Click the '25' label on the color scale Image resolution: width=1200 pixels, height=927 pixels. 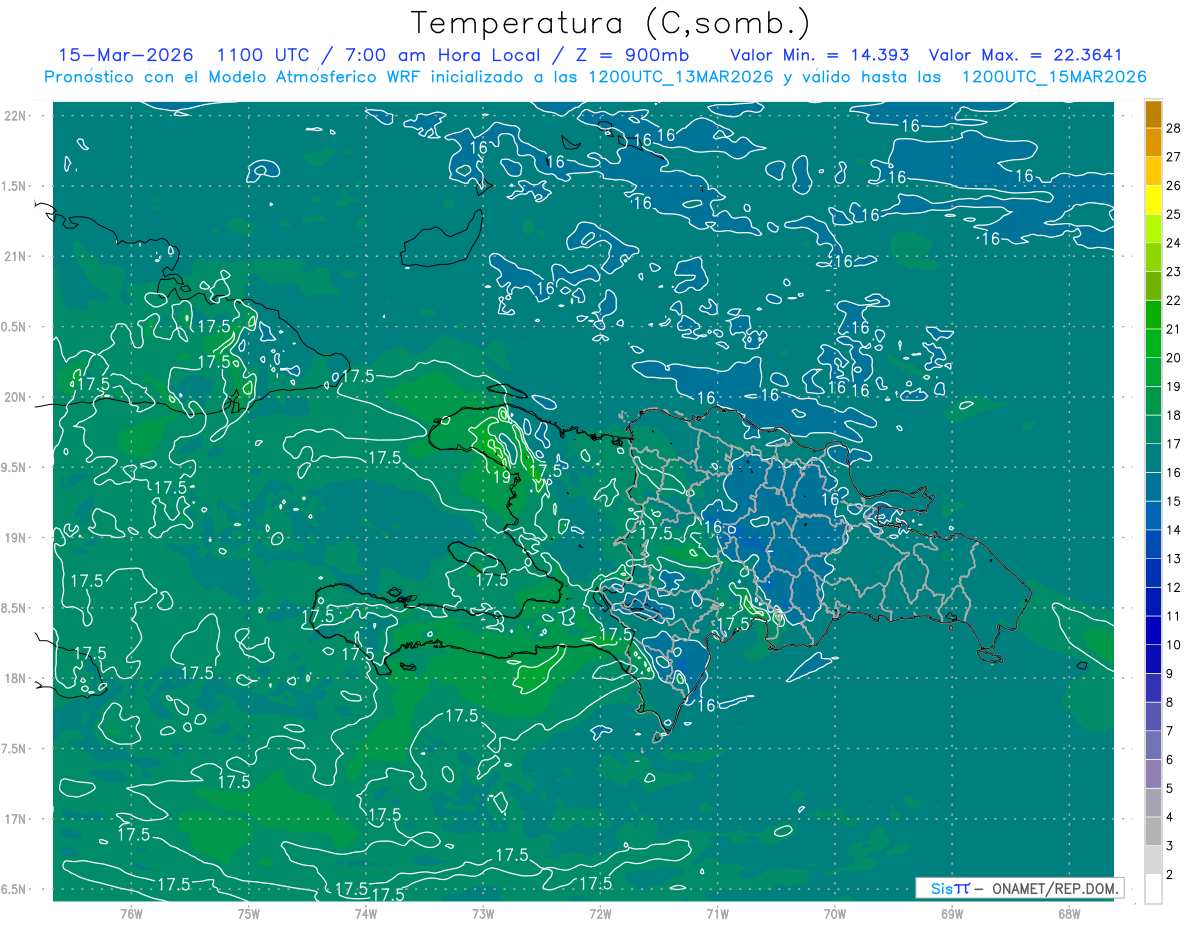(x=1174, y=214)
